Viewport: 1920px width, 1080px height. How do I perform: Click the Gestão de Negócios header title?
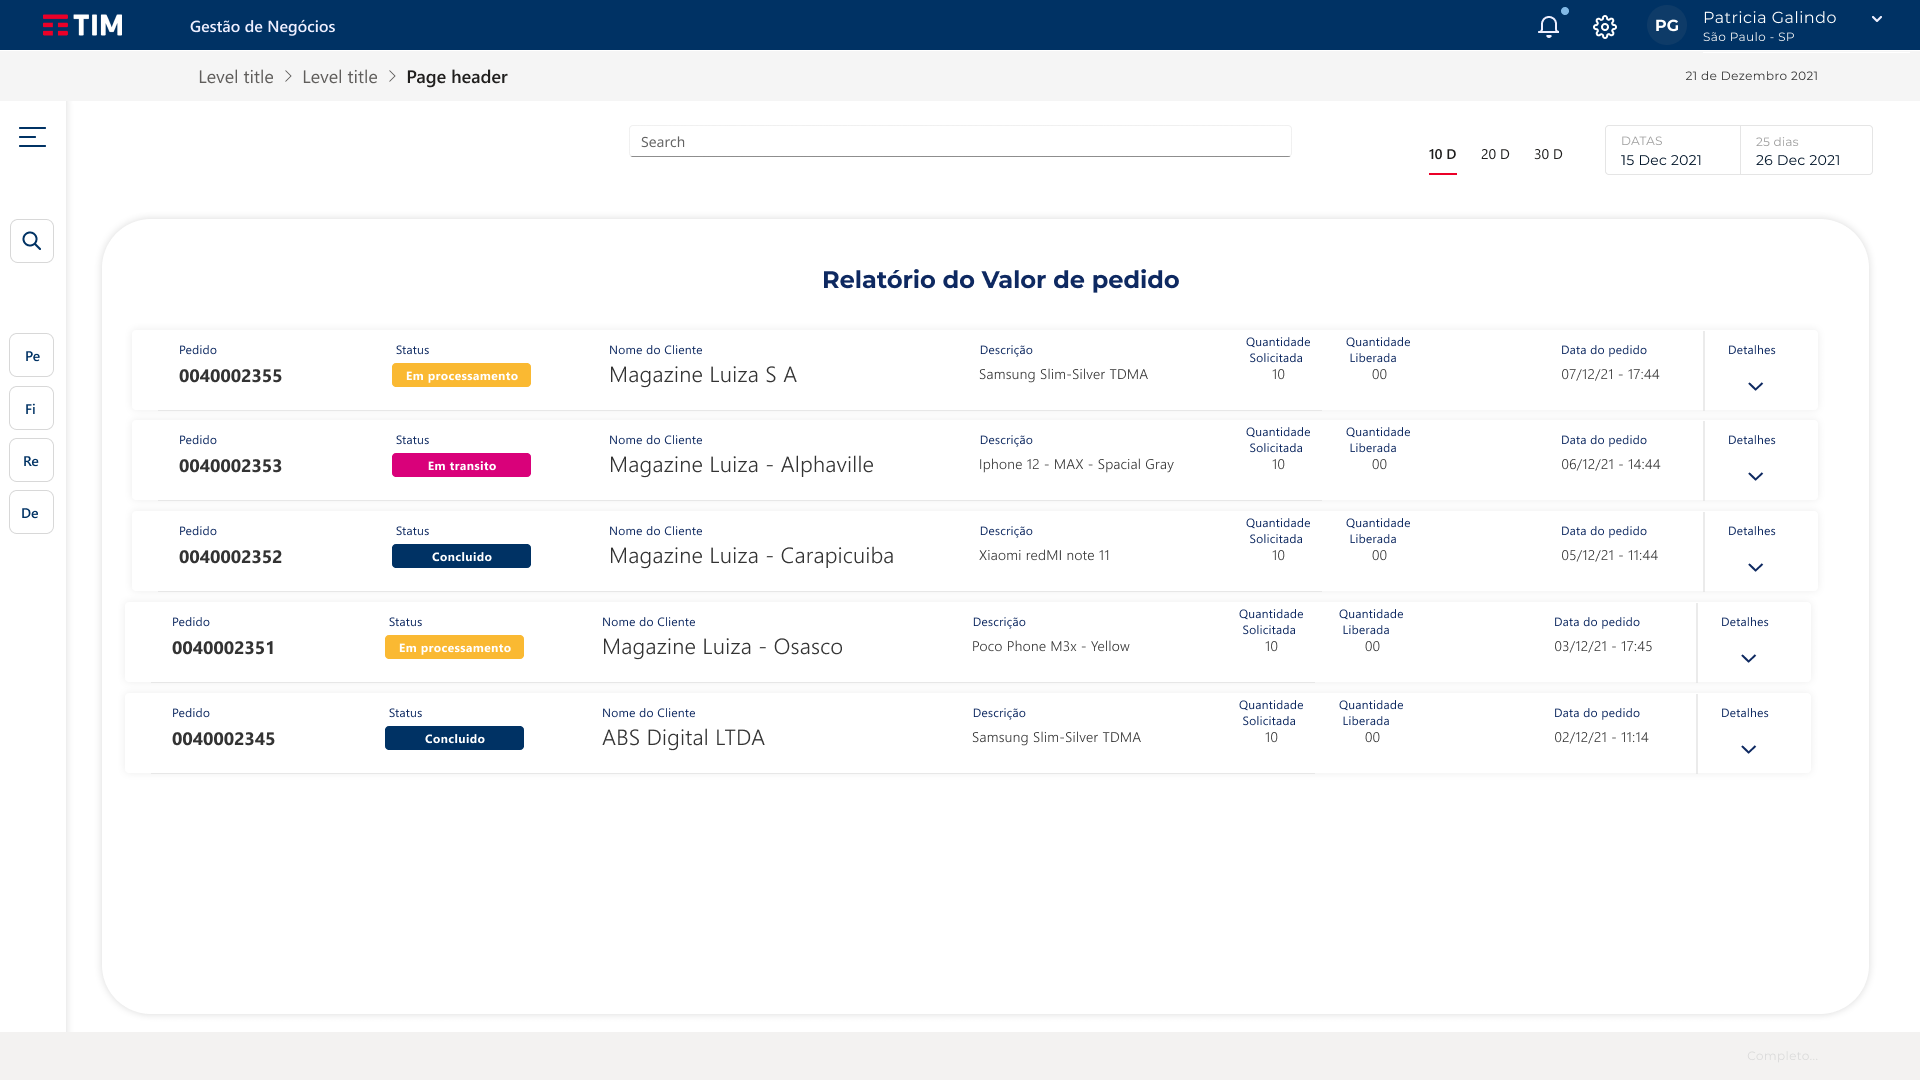263,27
